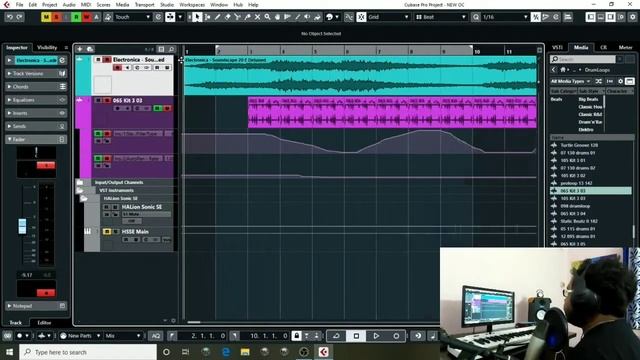The width and height of the screenshot is (640, 360).
Task: Select the Glue tool
Action: pyautogui.click(x=247, y=17)
